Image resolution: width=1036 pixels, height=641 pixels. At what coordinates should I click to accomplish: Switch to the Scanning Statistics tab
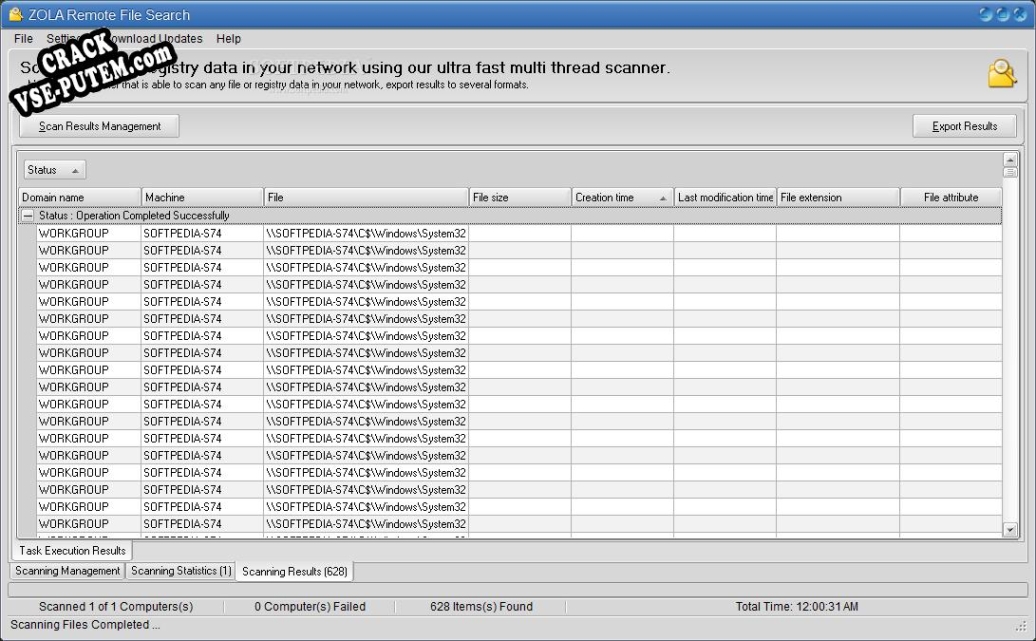180,570
